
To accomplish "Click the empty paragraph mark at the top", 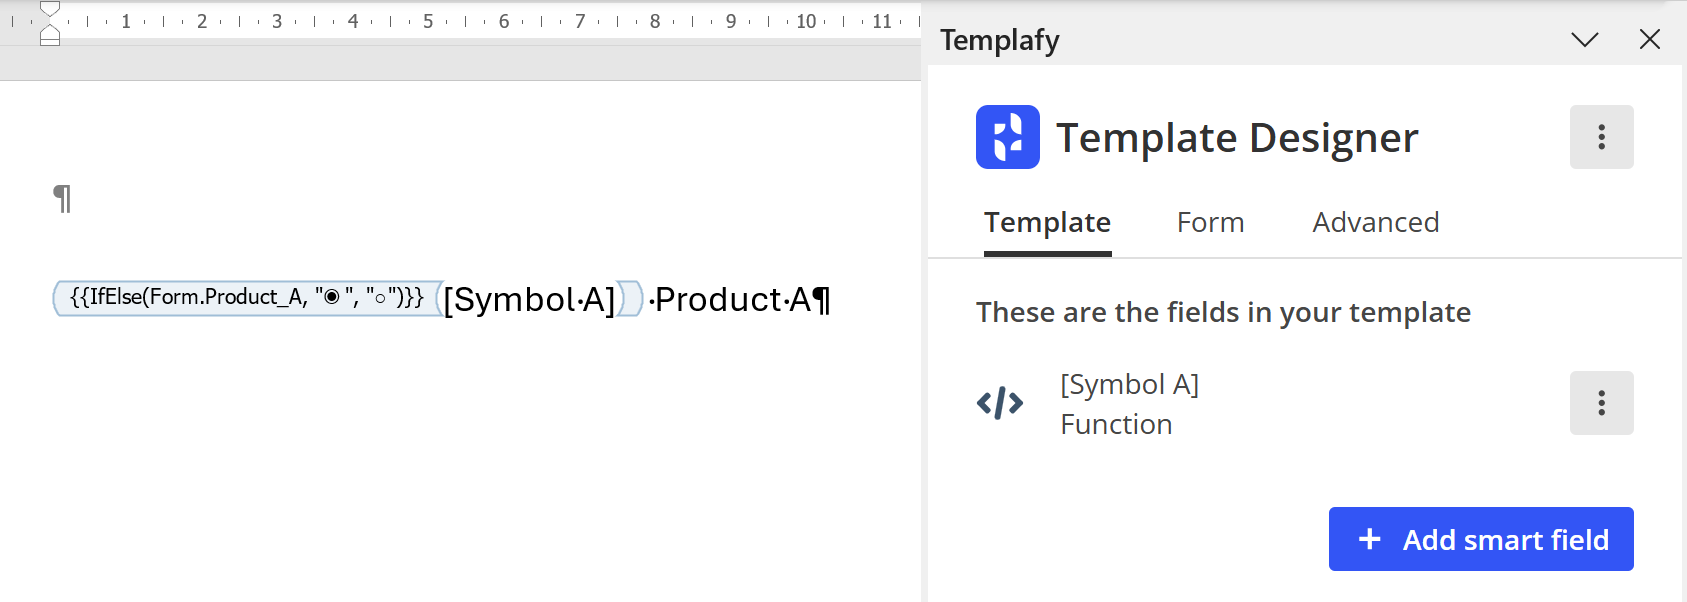I will point(62,198).
